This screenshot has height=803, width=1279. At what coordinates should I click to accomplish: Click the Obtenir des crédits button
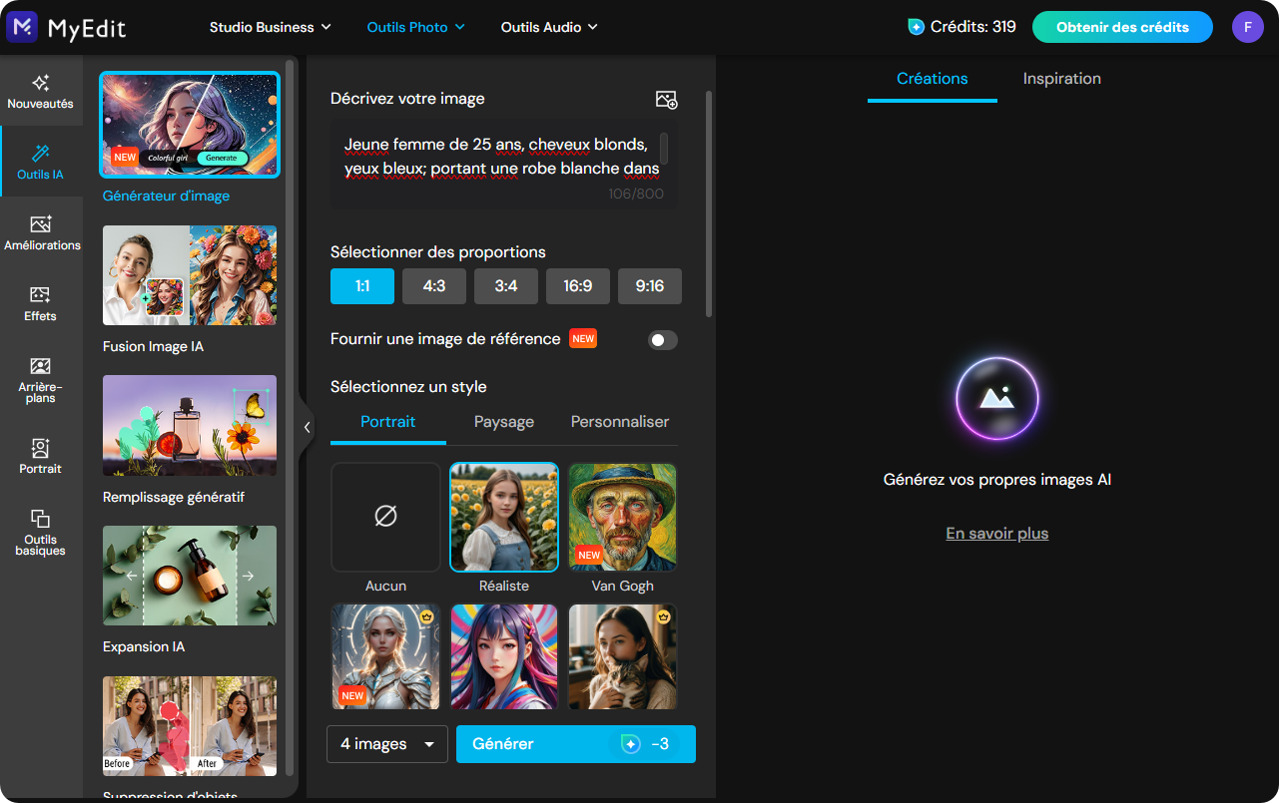click(x=1122, y=27)
